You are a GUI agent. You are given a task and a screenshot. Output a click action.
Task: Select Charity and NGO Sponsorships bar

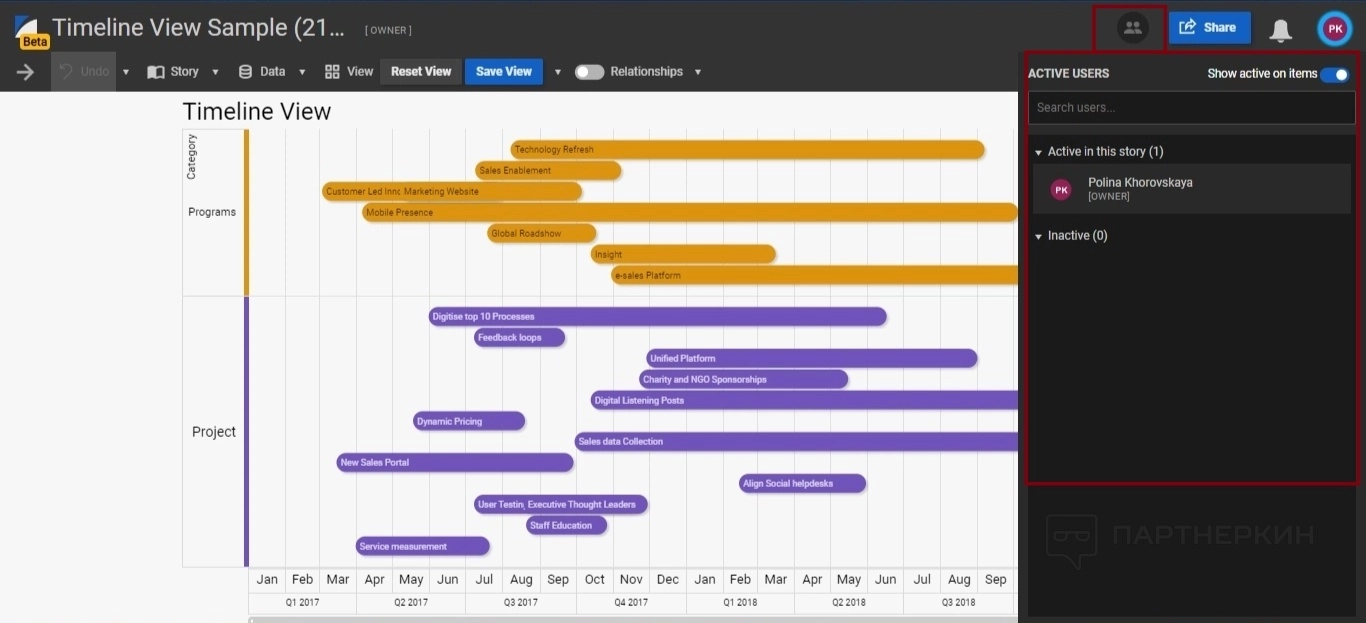coord(743,380)
